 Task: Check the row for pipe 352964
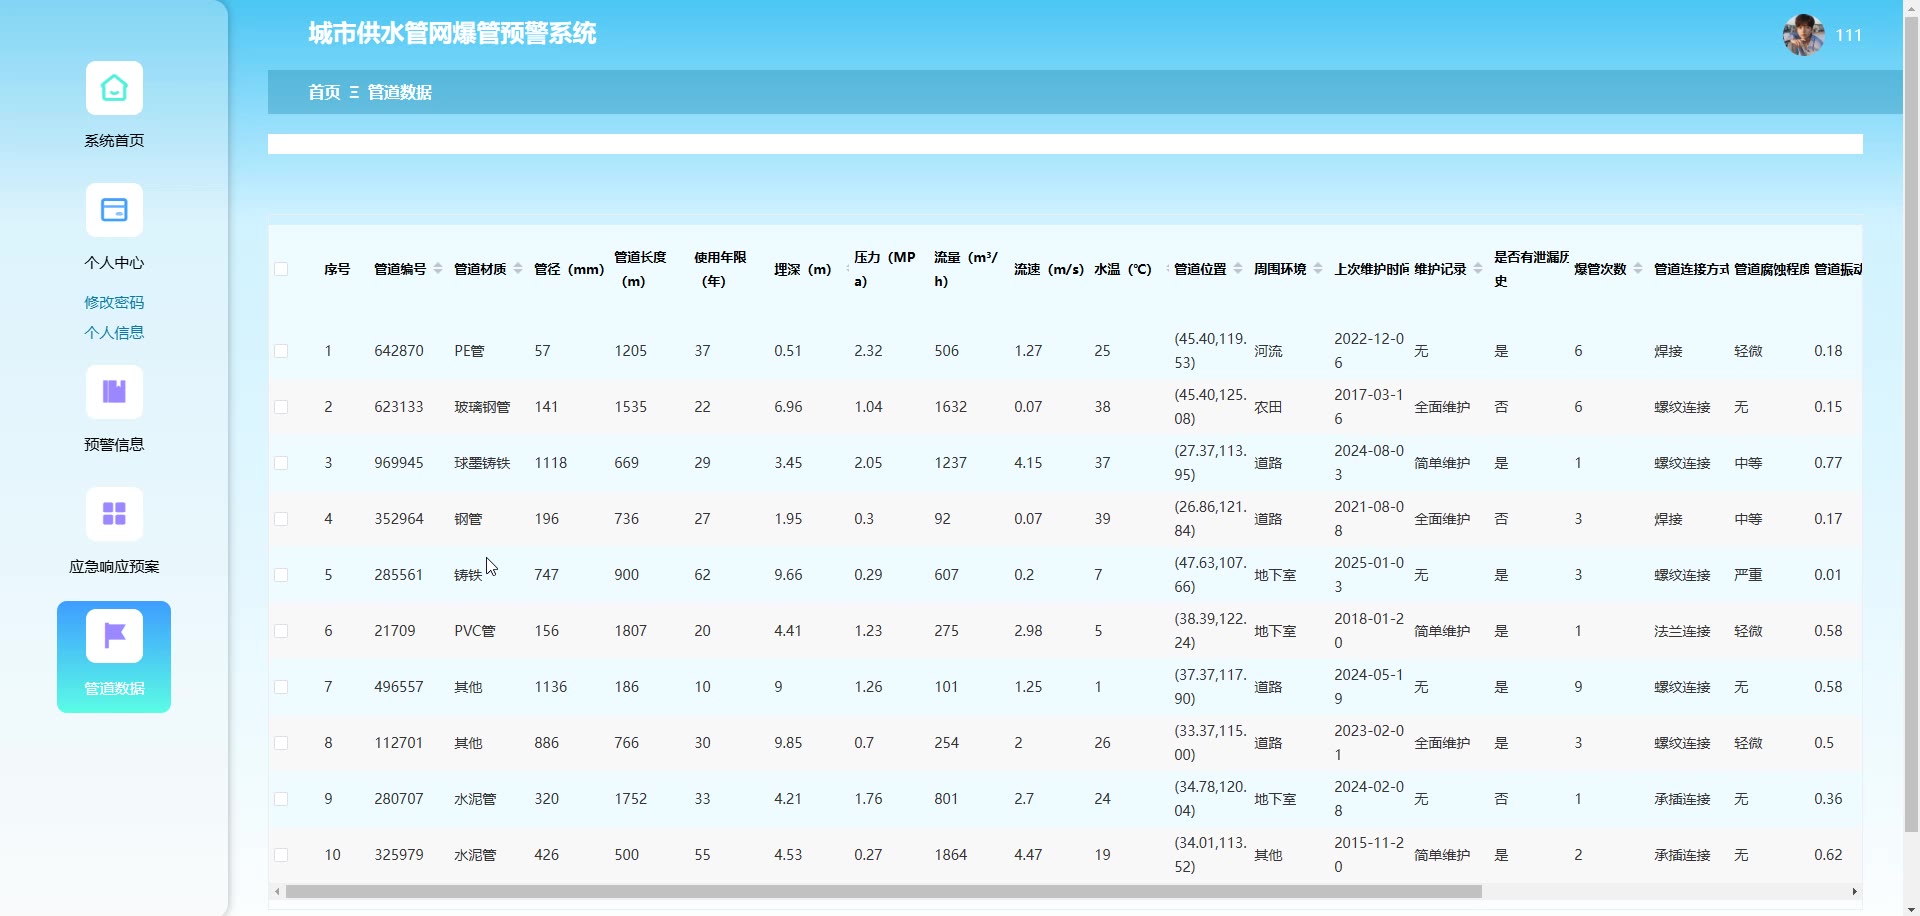(281, 519)
